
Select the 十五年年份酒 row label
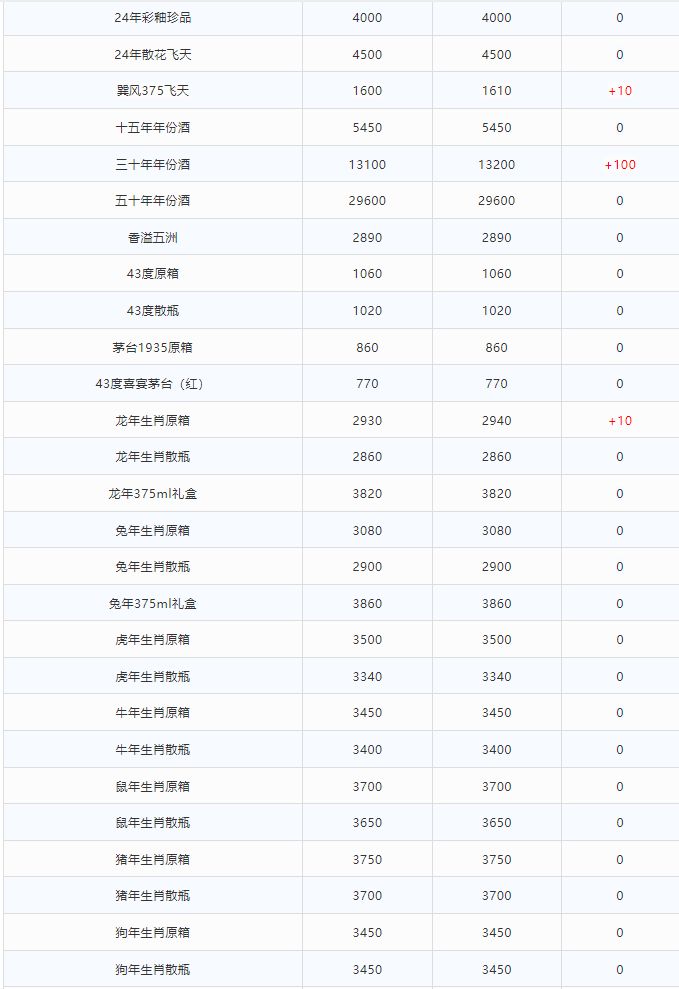coord(153,127)
